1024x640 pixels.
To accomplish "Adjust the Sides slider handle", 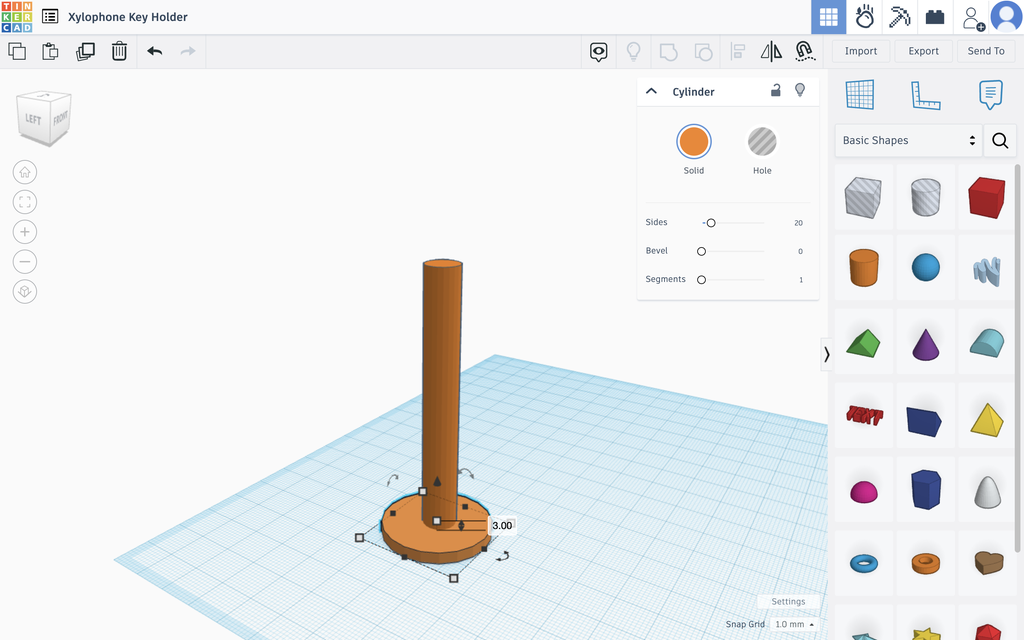I will 711,223.
